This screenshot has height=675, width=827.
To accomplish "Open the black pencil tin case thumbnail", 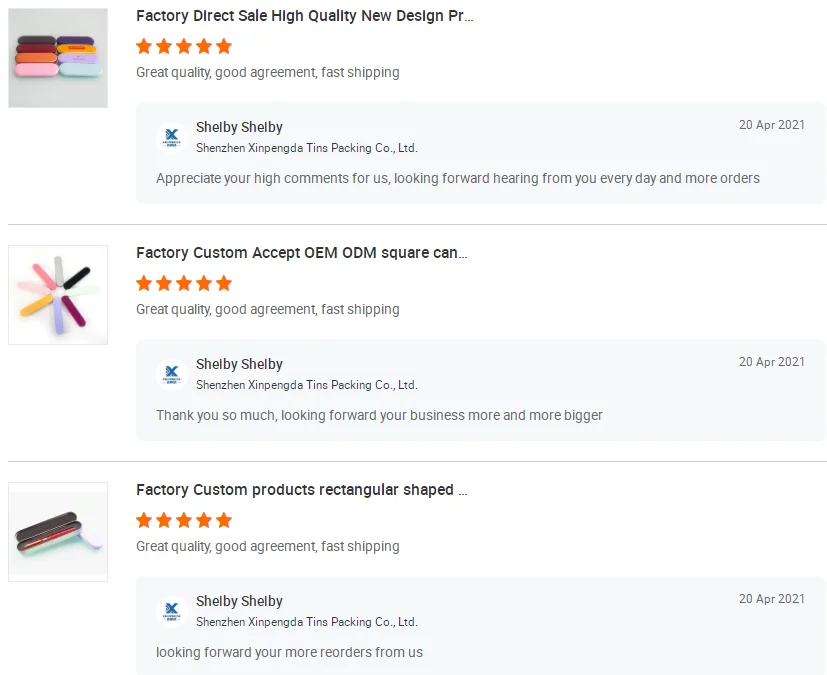I will click(58, 532).
